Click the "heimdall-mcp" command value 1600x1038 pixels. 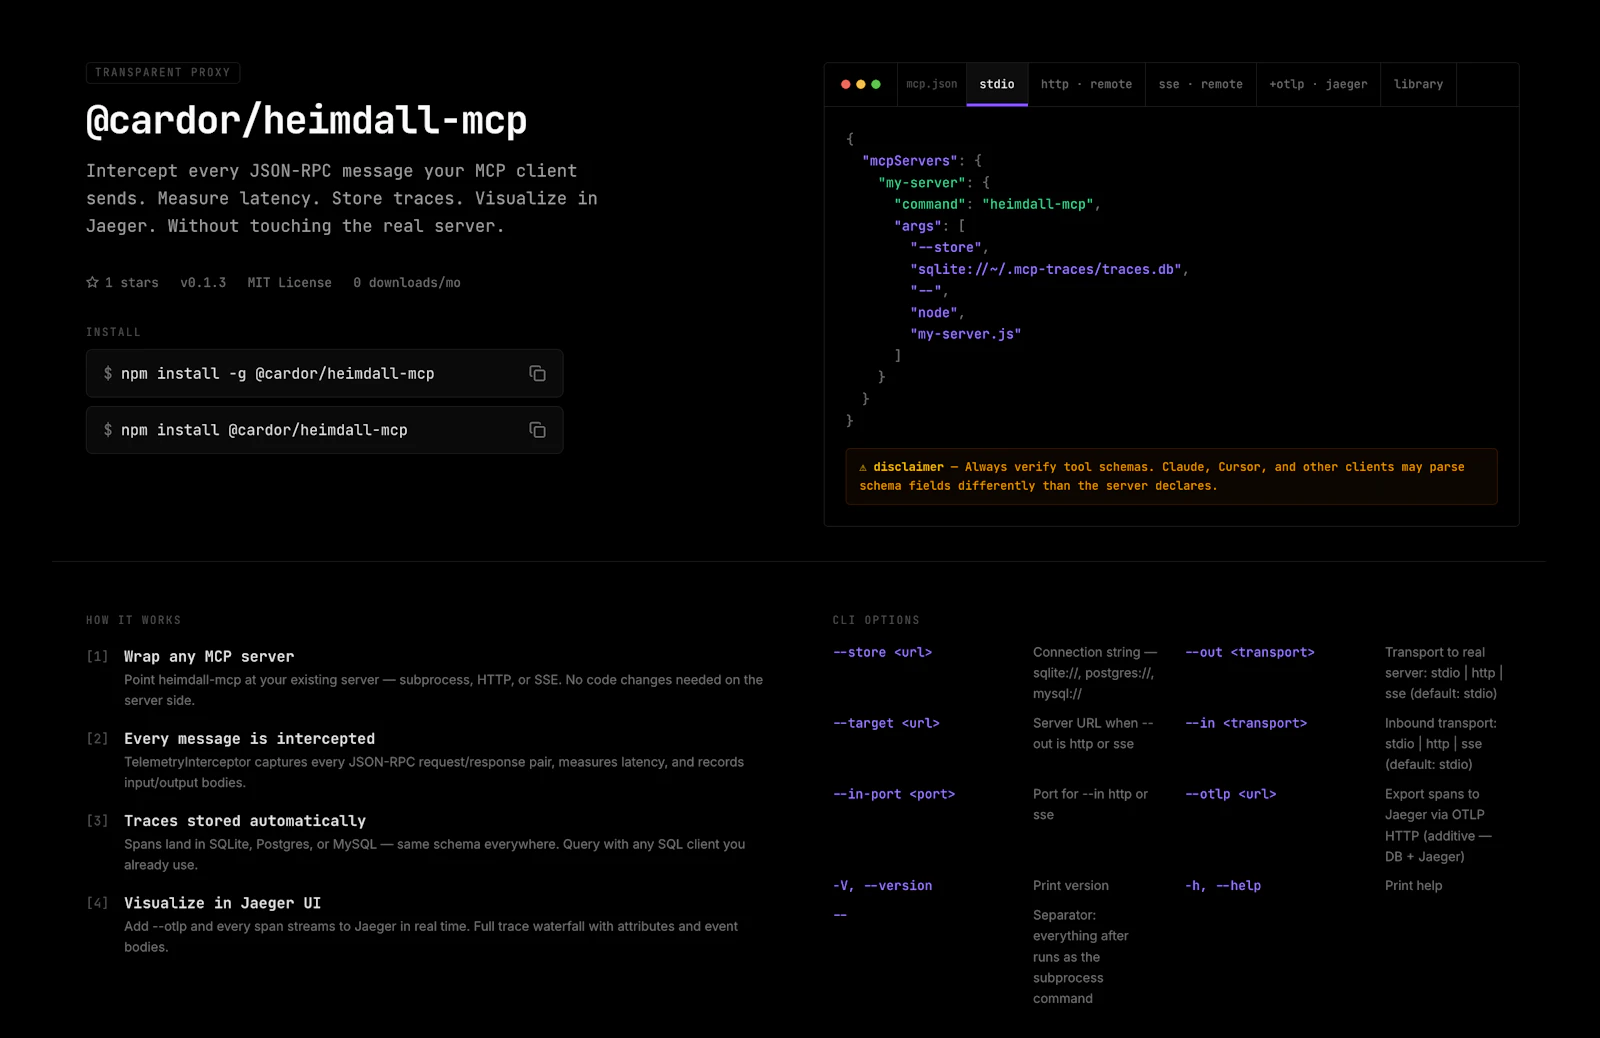[1038, 204]
